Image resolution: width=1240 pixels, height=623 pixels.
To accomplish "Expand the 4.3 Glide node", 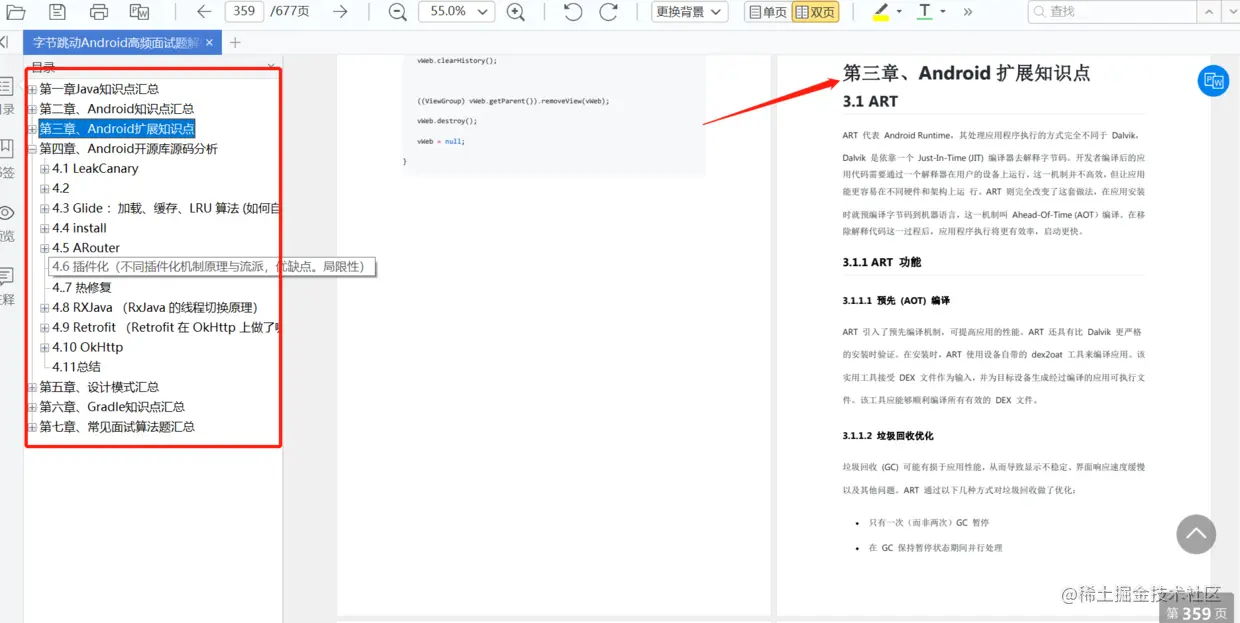I will pyautogui.click(x=45, y=208).
